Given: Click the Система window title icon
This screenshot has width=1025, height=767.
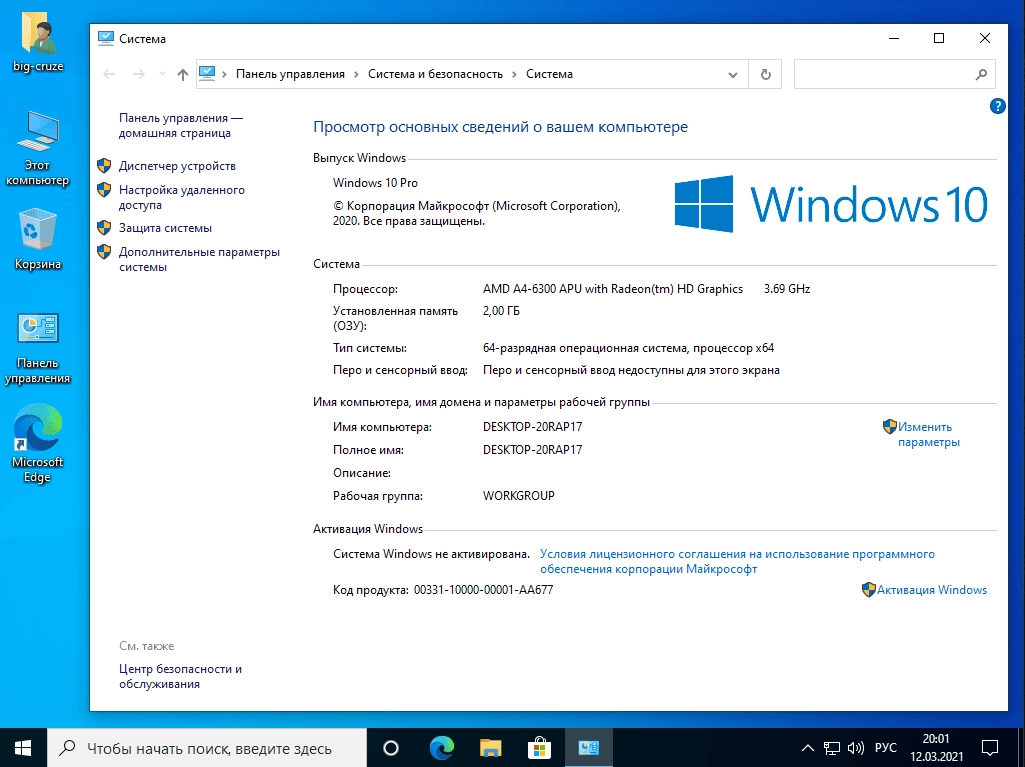Looking at the screenshot, I should 105,39.
